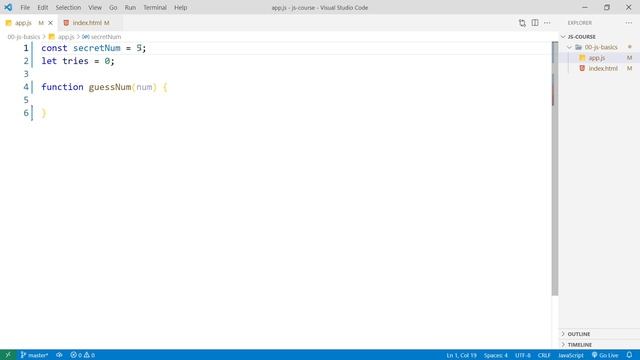Change the UTF-8 encoding setting
The image size is (640, 360).
pos(522,355)
